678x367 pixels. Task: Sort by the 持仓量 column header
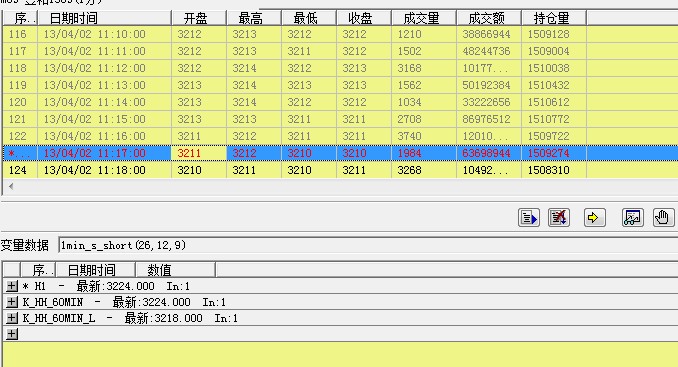click(554, 18)
